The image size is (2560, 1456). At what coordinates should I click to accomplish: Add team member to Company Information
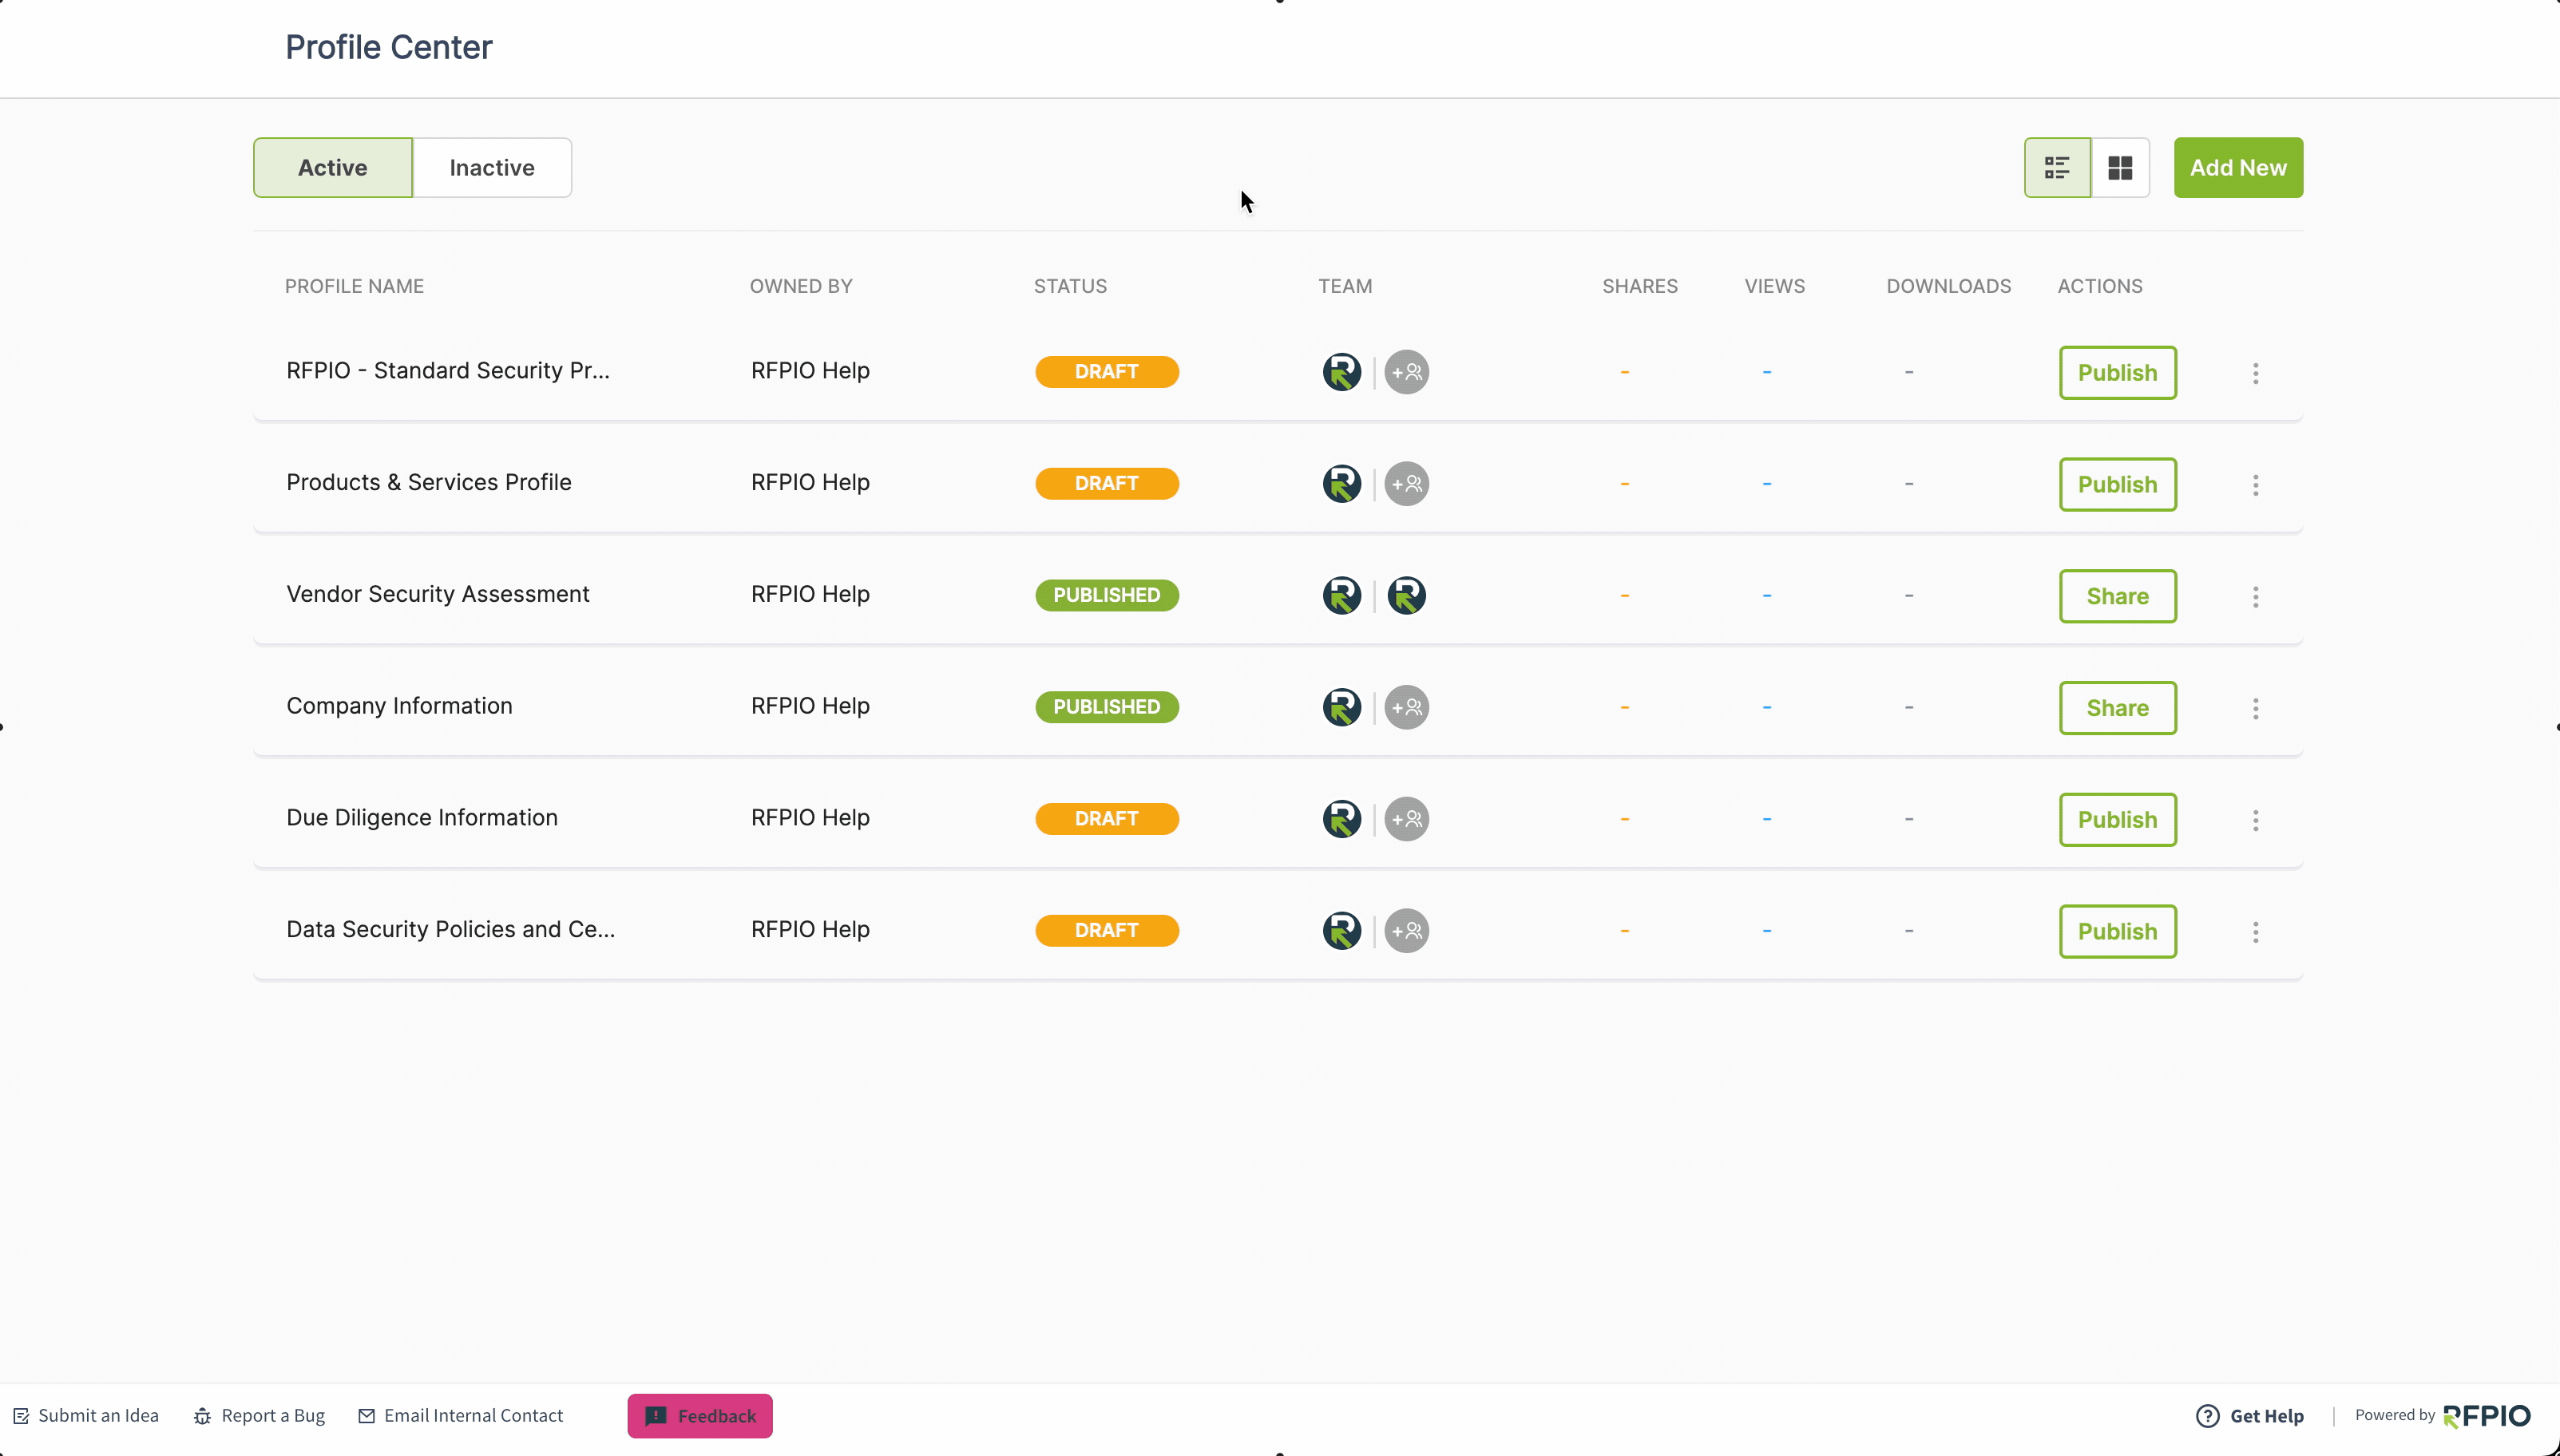1407,707
